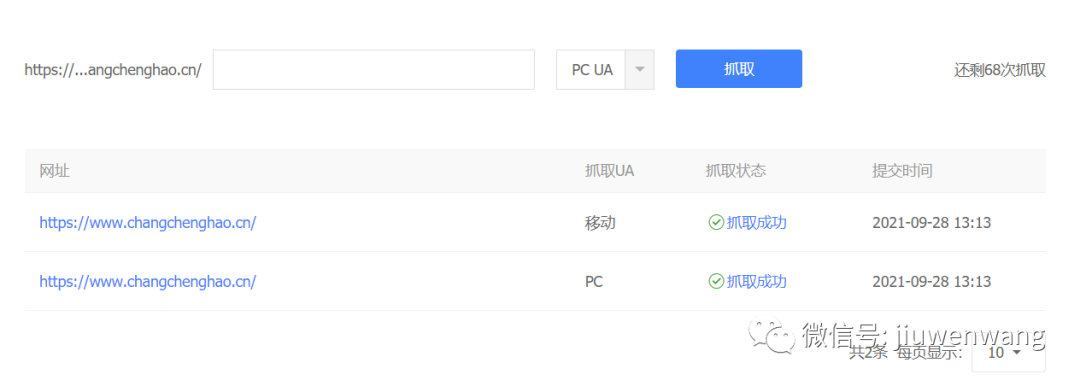The image size is (1080, 386).
Task: Click the 还剩68次抓取 remaining count text
Action: click(x=999, y=70)
